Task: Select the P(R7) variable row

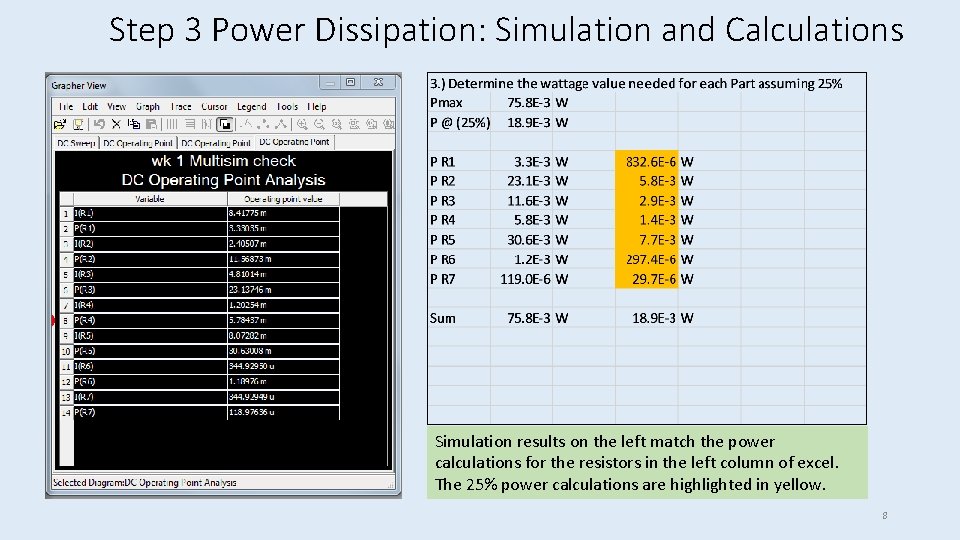Action: click(x=150, y=412)
